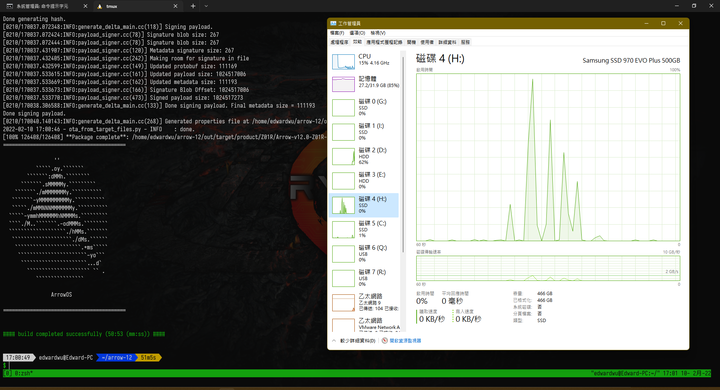Maximize the Task Manager window
Viewport: 720px width, 390px height.
pos(663,23)
